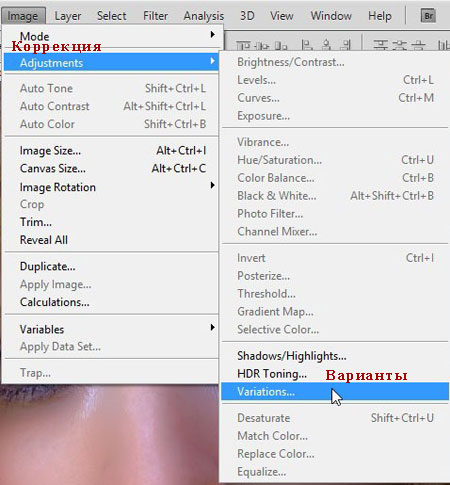Click the Align left edges icon

(307, 45)
